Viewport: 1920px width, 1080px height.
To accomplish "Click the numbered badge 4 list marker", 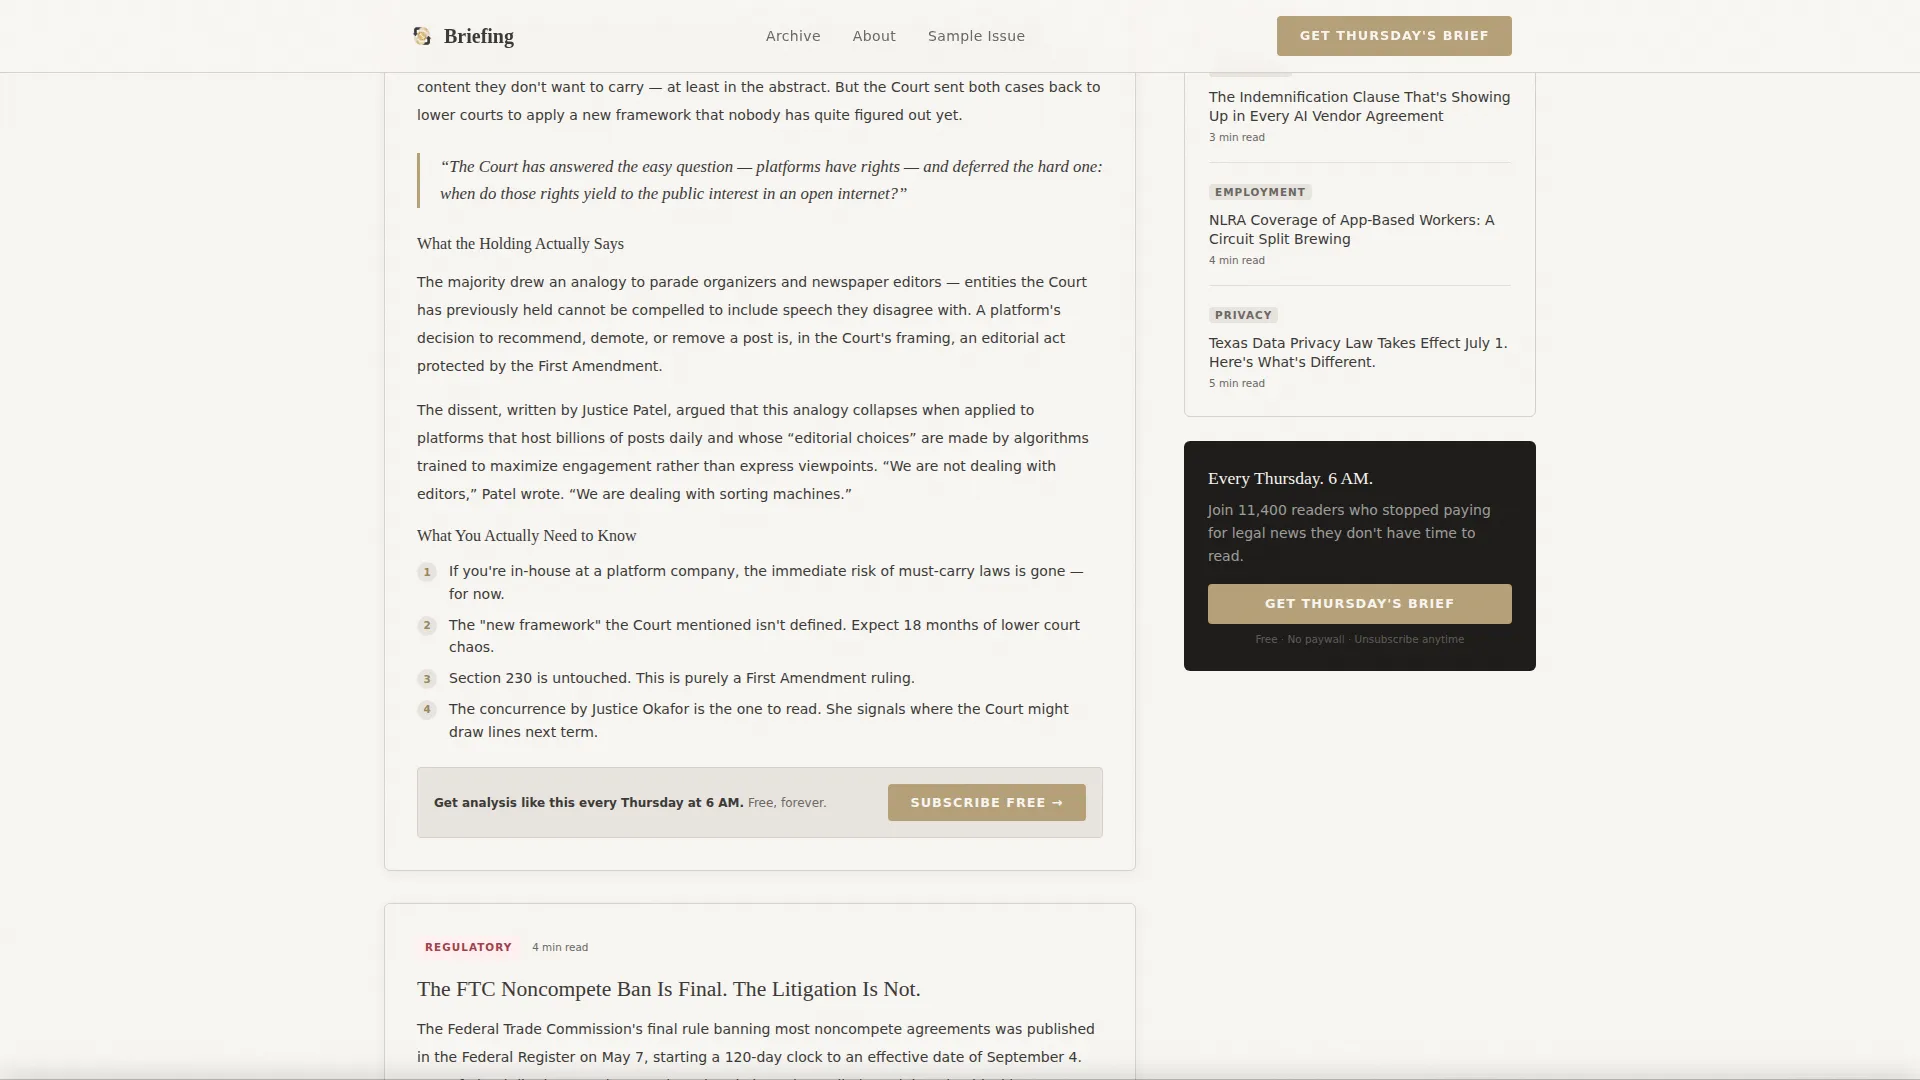I will tap(427, 710).
